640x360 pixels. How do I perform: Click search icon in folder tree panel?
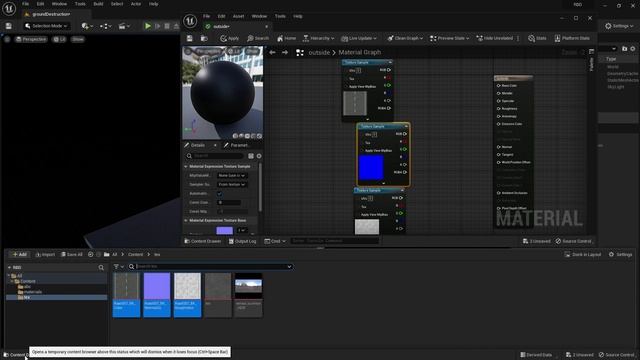(101, 268)
